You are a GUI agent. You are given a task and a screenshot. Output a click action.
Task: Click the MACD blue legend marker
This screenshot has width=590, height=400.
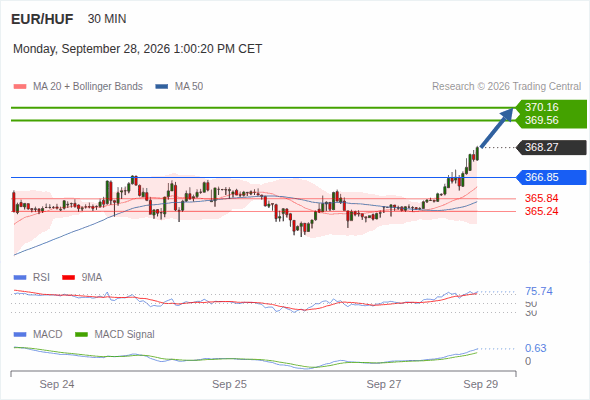(20, 335)
